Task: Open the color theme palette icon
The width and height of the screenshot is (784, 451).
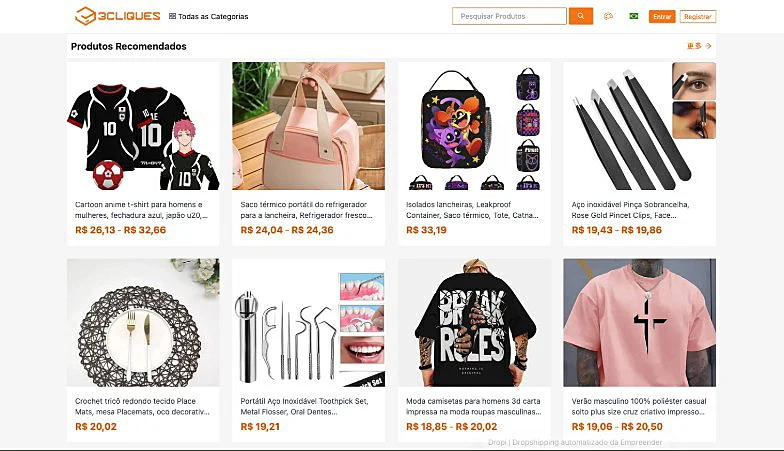Action: [x=608, y=16]
